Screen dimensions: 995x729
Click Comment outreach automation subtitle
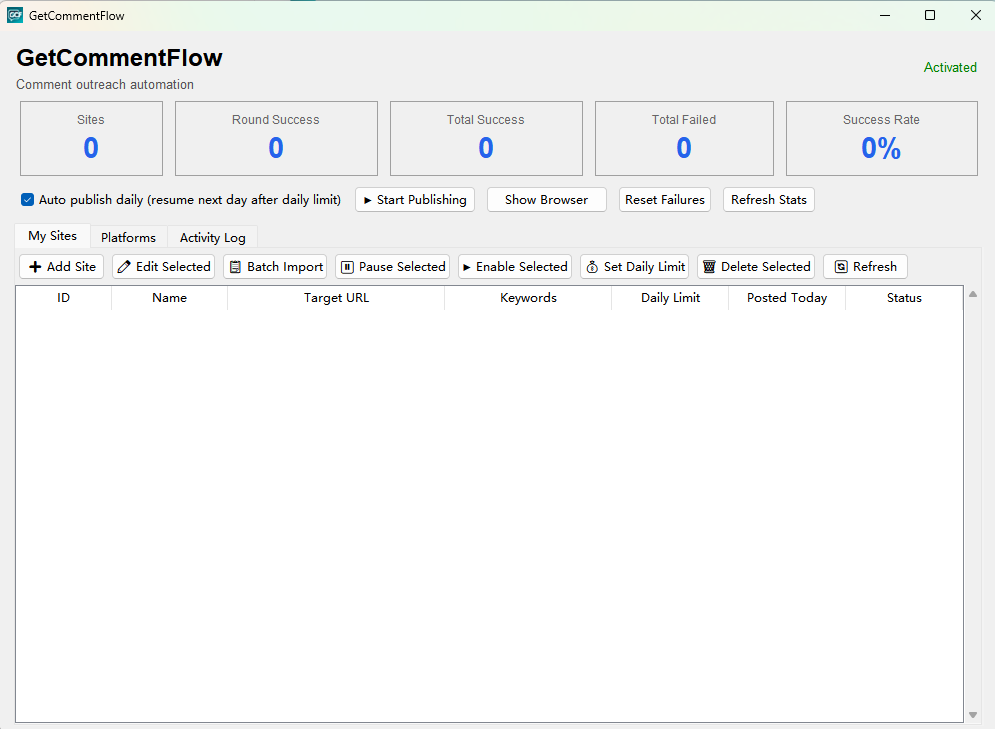(x=105, y=84)
